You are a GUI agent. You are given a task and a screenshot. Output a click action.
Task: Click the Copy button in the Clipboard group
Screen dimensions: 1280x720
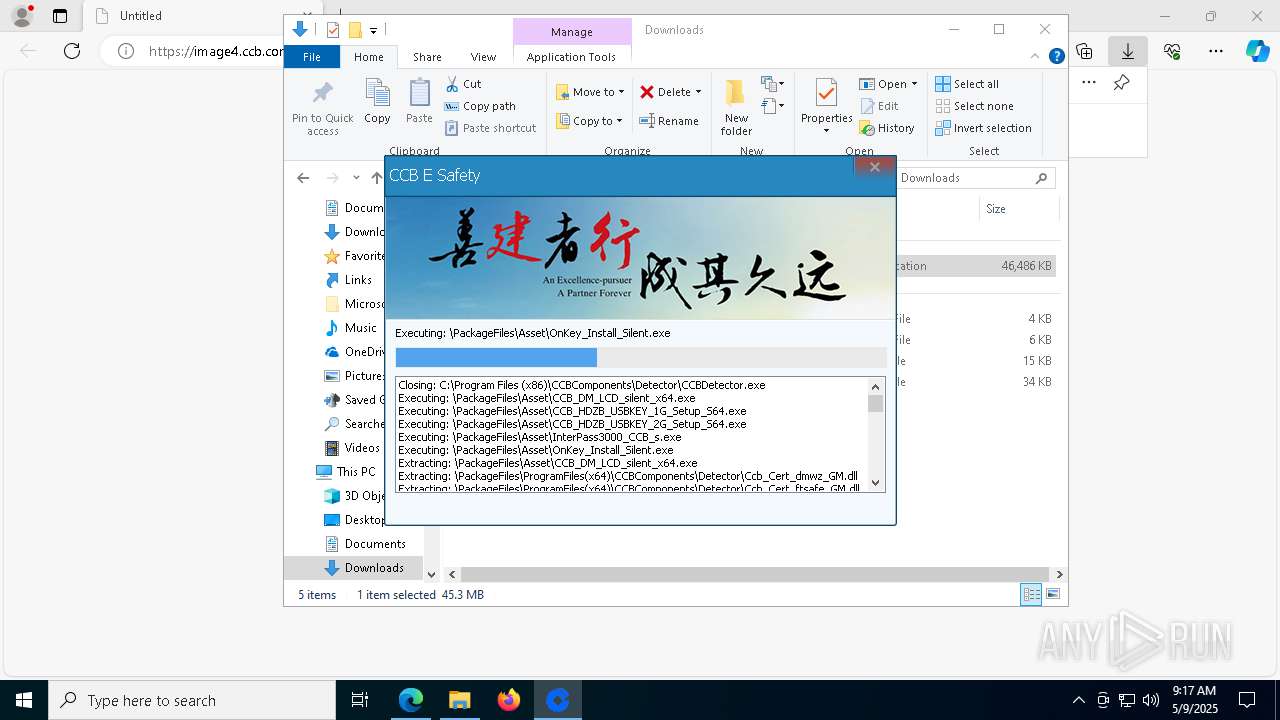[377, 102]
